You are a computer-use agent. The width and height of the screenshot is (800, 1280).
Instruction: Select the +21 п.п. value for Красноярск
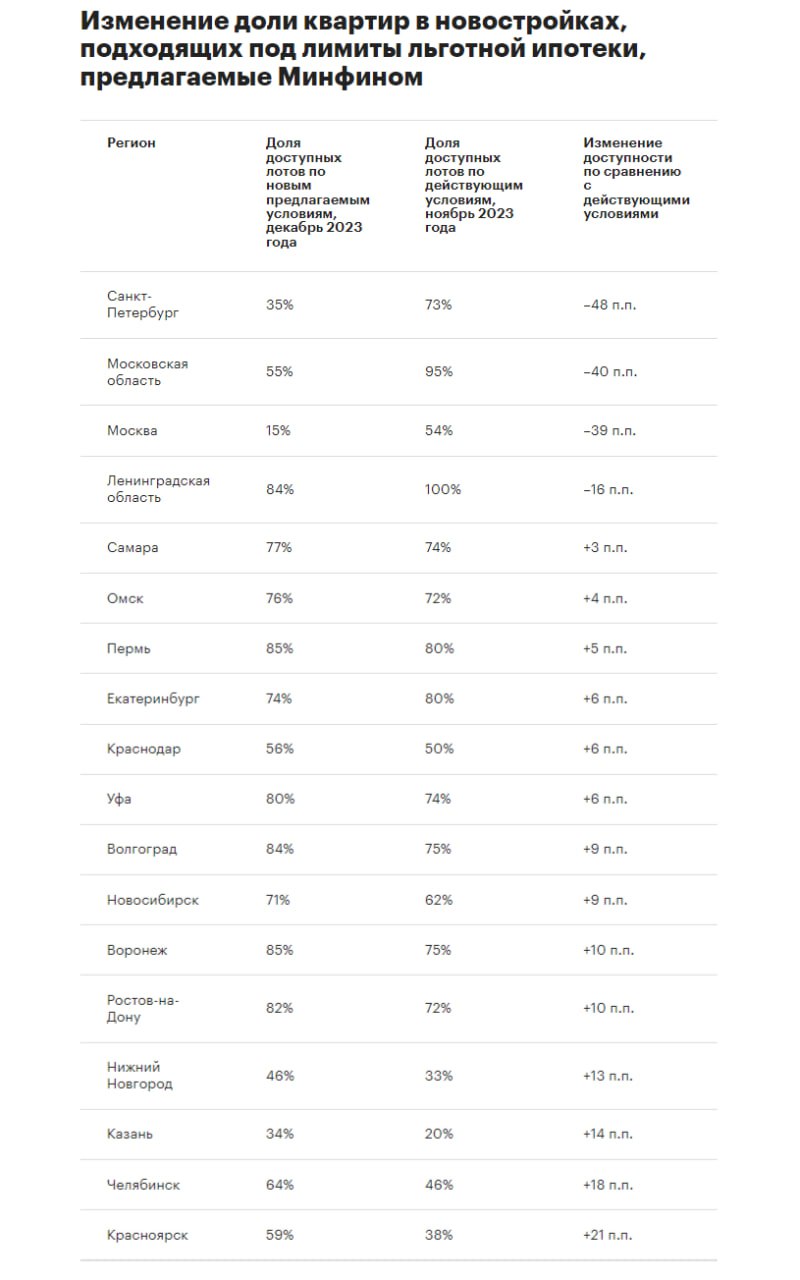(x=608, y=1235)
